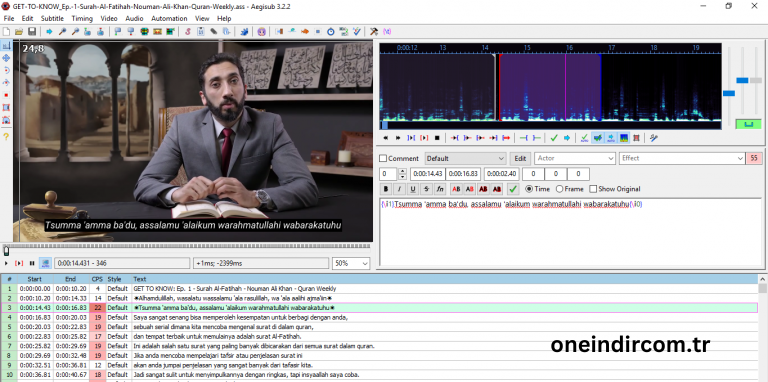The width and height of the screenshot is (768, 382).
Task: Commit audio changes green checkmark
Action: coord(554,138)
